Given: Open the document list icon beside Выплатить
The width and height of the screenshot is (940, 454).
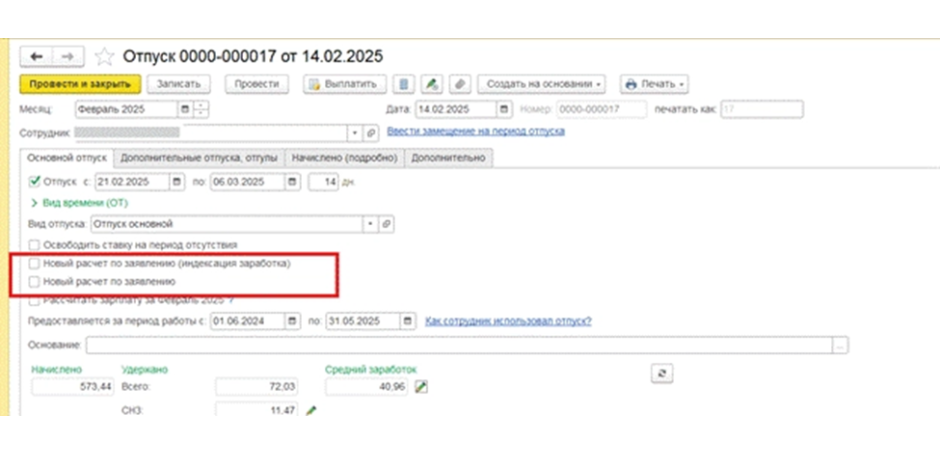Looking at the screenshot, I should pos(404,84).
